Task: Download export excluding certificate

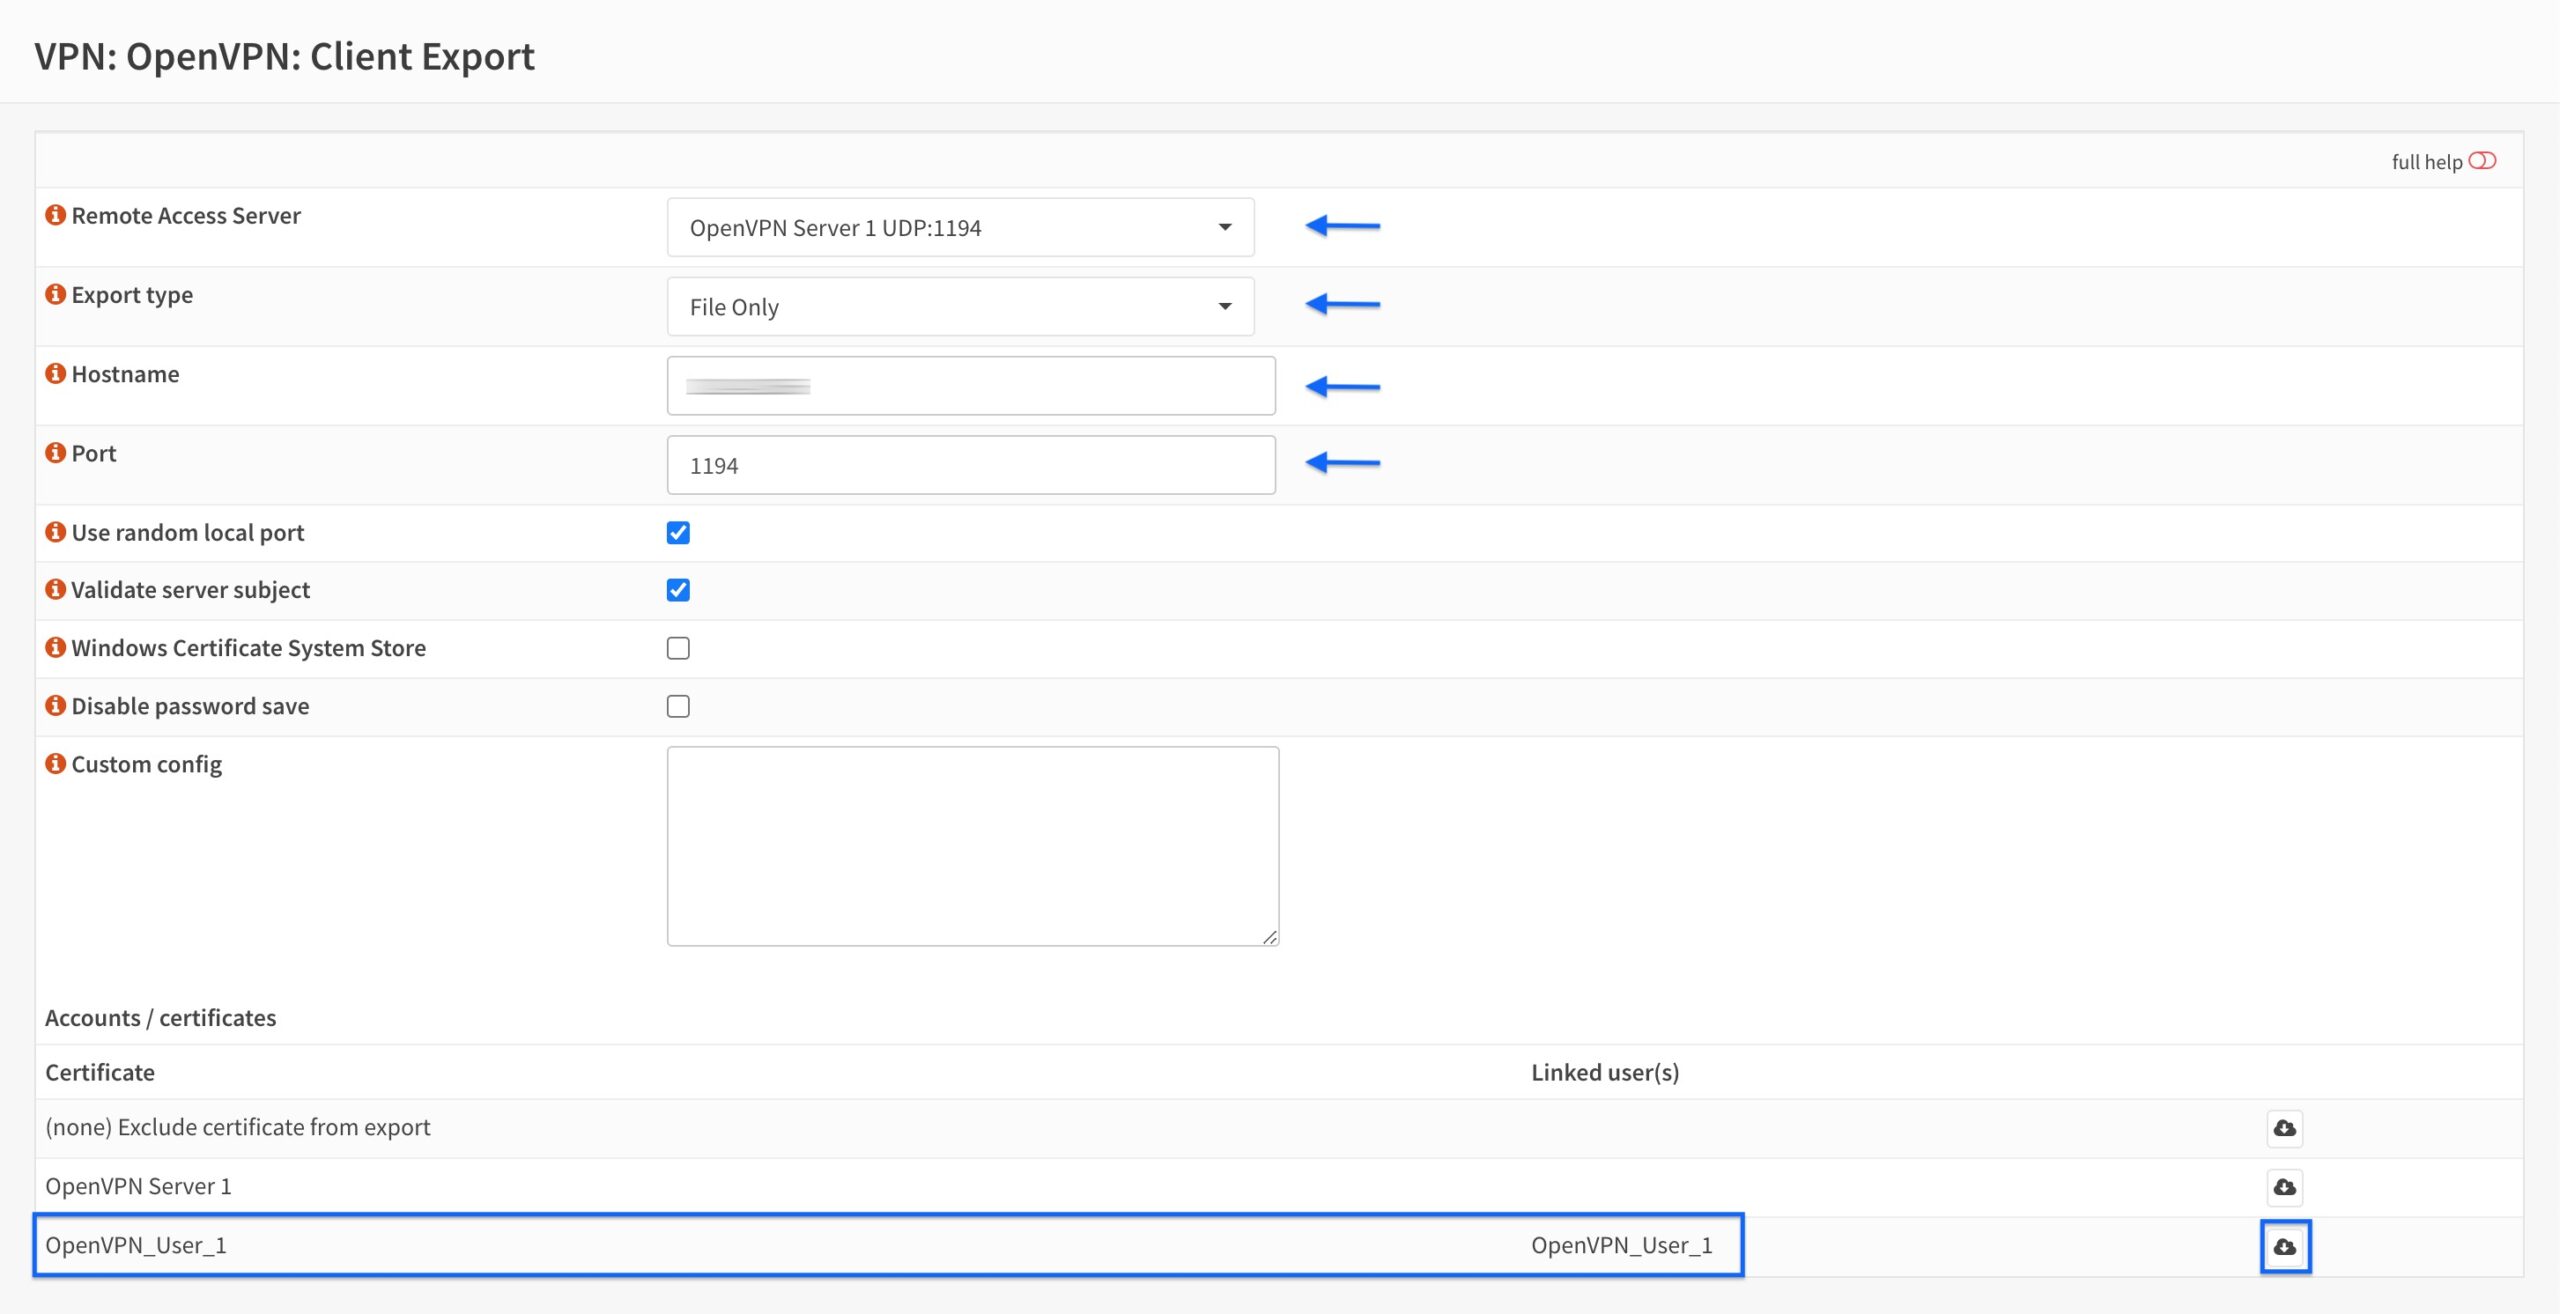Action: coord(2286,1128)
